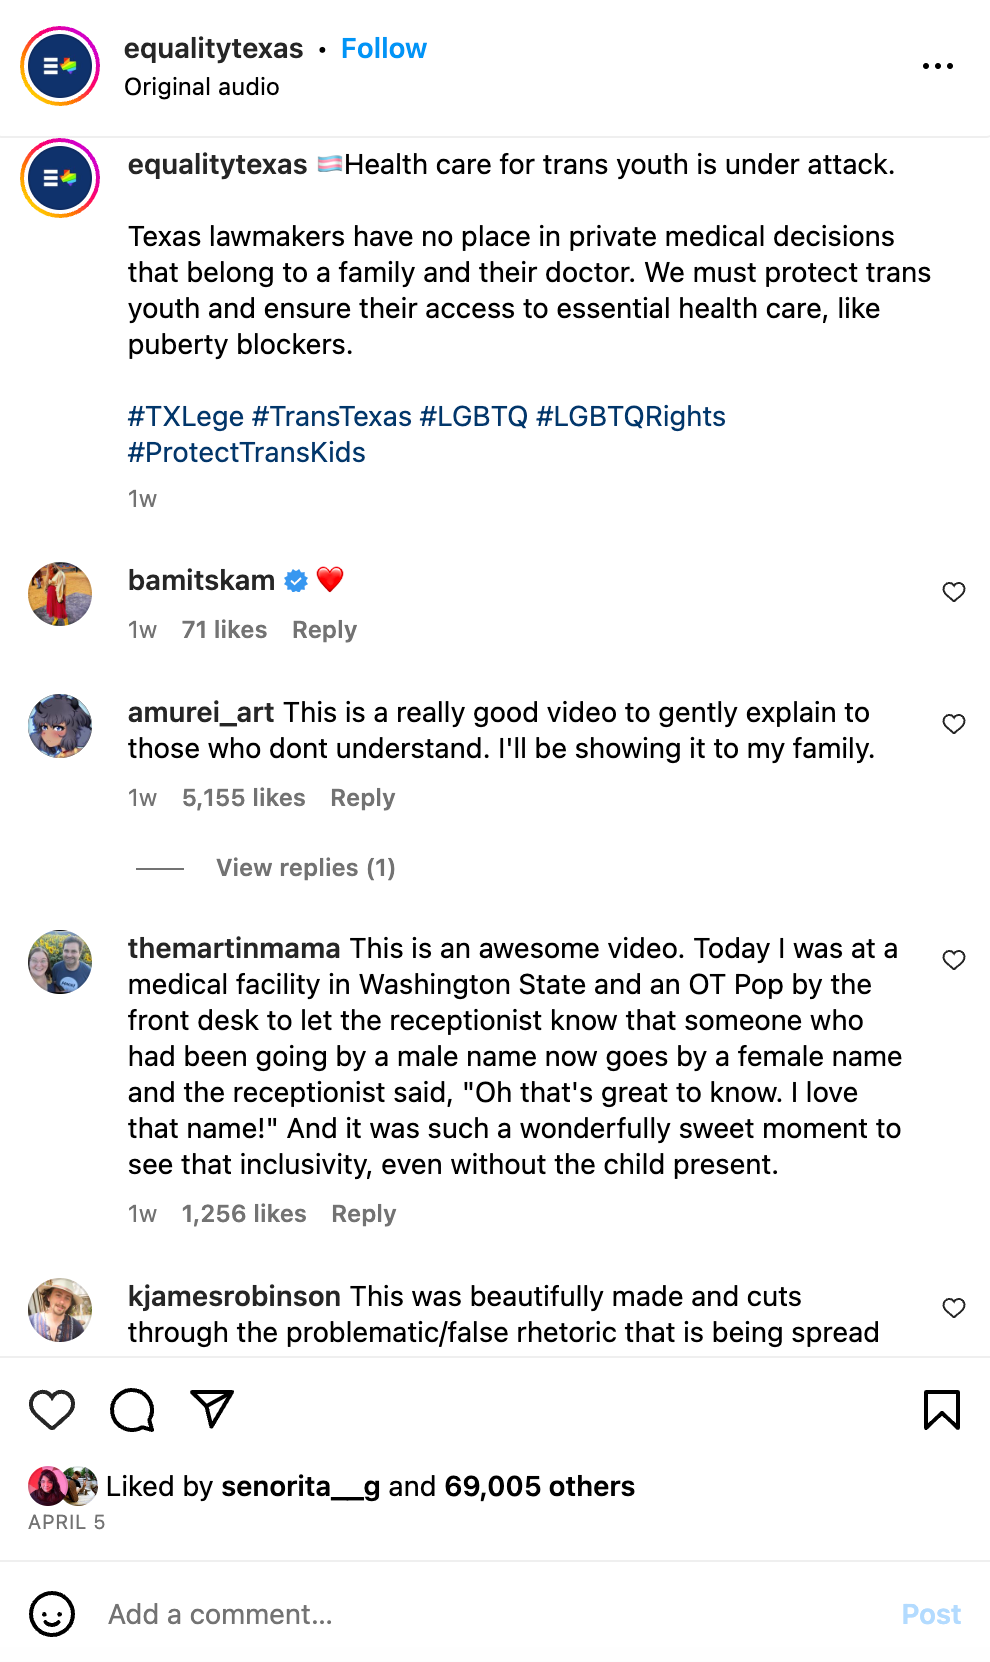Open bamitskam's profile avatar
Viewport: 990px width, 1662px height.
(x=60, y=594)
